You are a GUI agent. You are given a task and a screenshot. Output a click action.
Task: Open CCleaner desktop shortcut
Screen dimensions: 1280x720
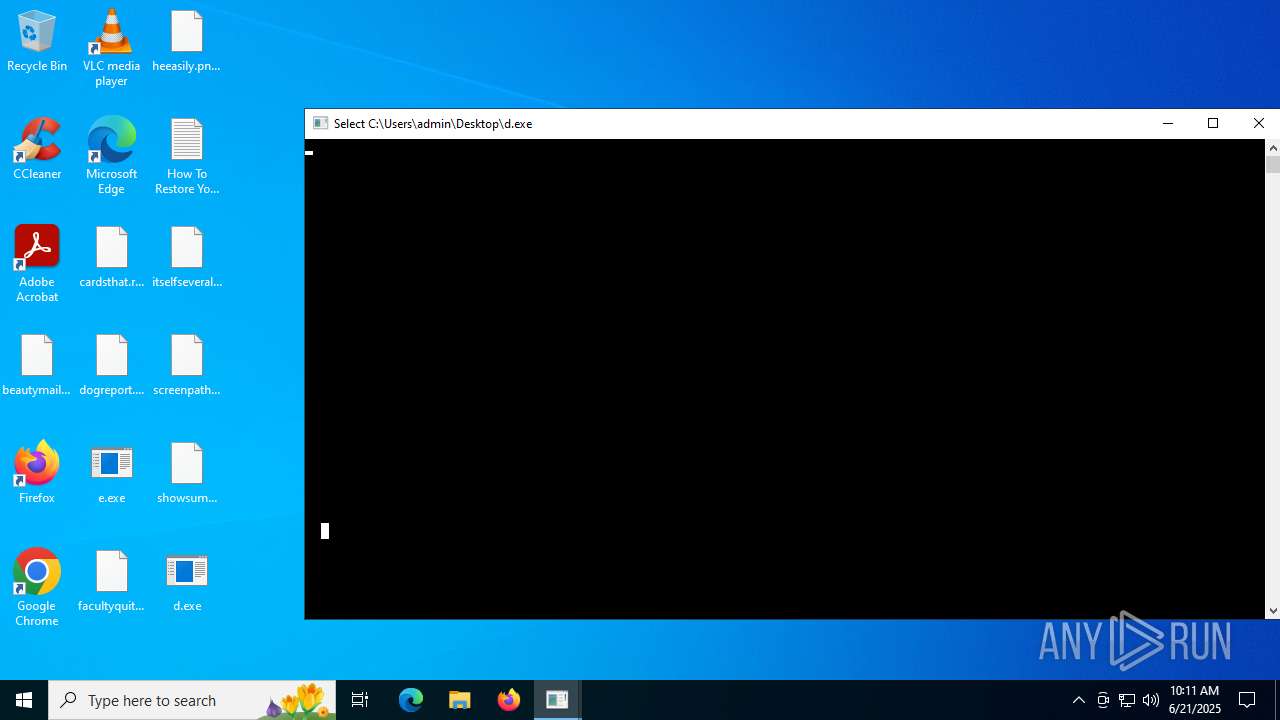click(37, 150)
